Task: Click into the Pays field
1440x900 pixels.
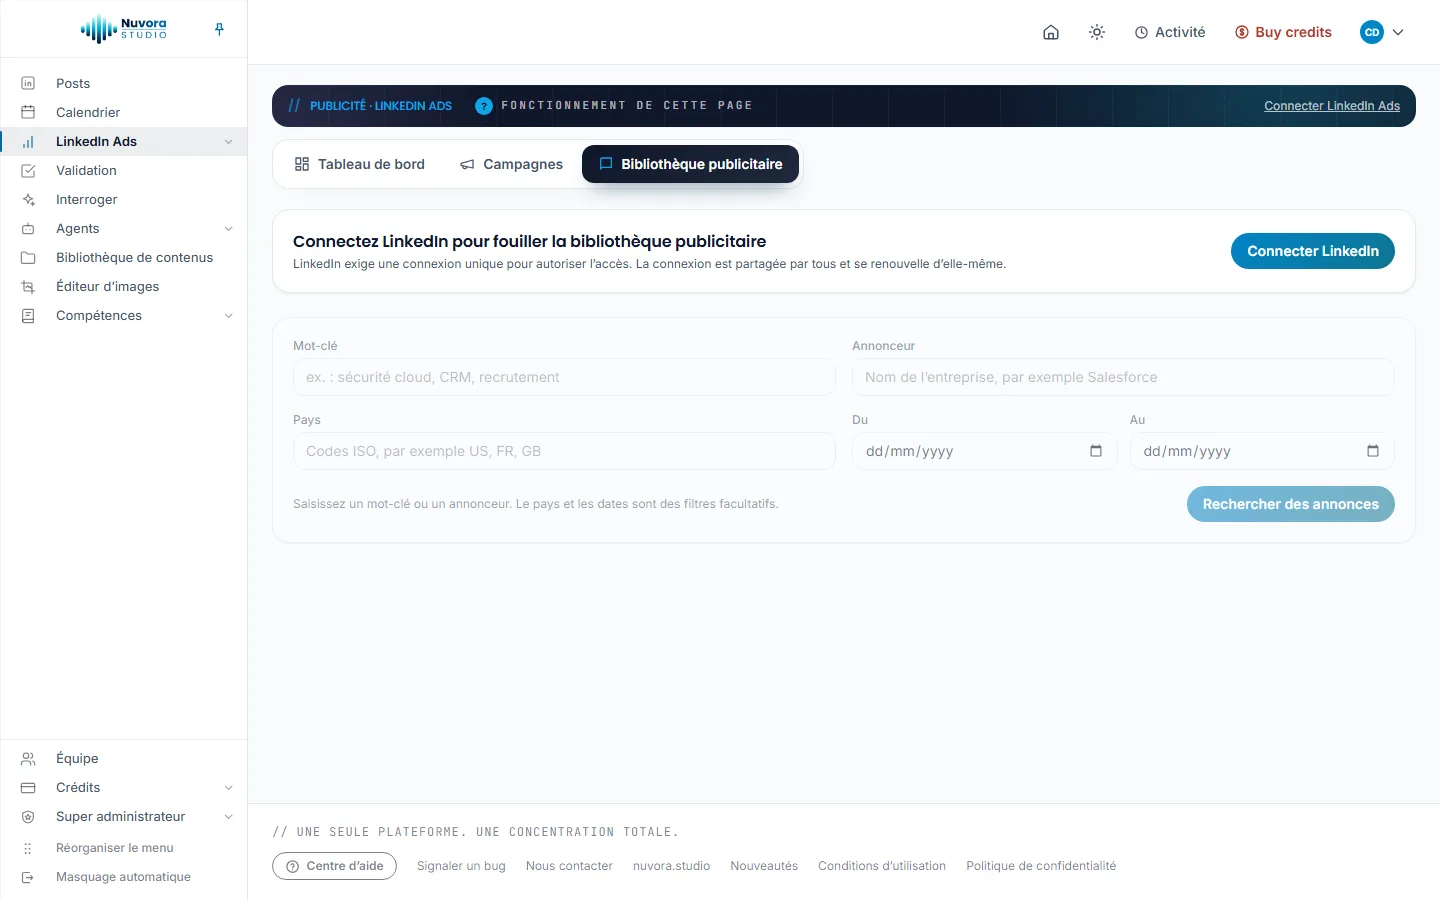Action: [564, 451]
